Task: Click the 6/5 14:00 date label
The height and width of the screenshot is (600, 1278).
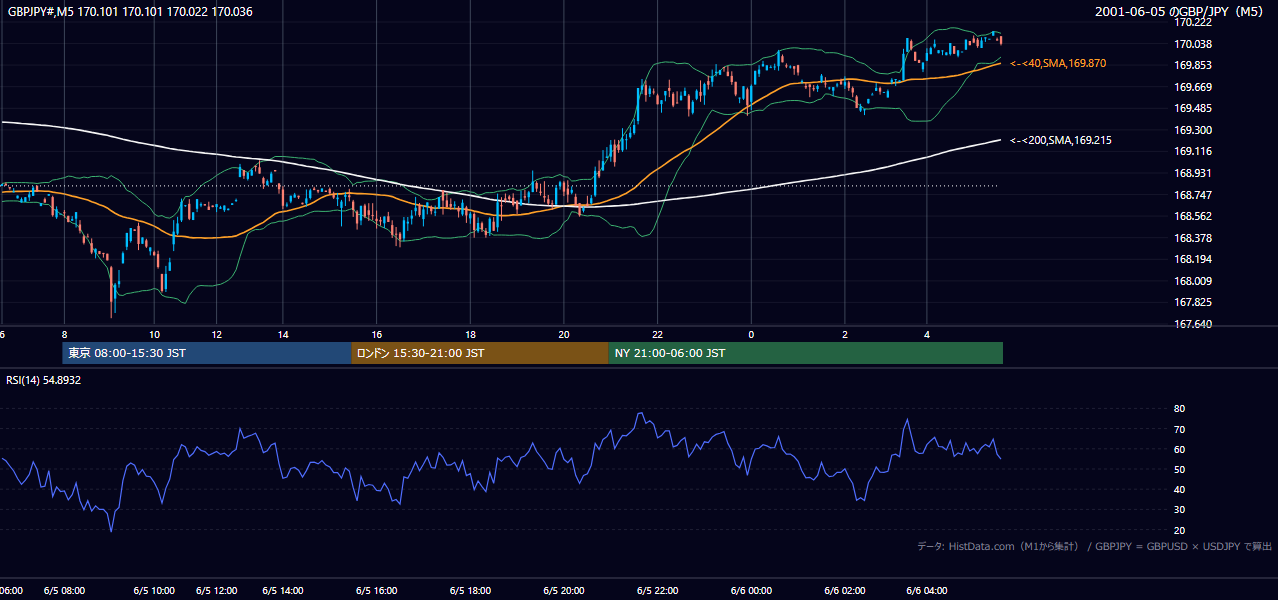Action: [283, 591]
